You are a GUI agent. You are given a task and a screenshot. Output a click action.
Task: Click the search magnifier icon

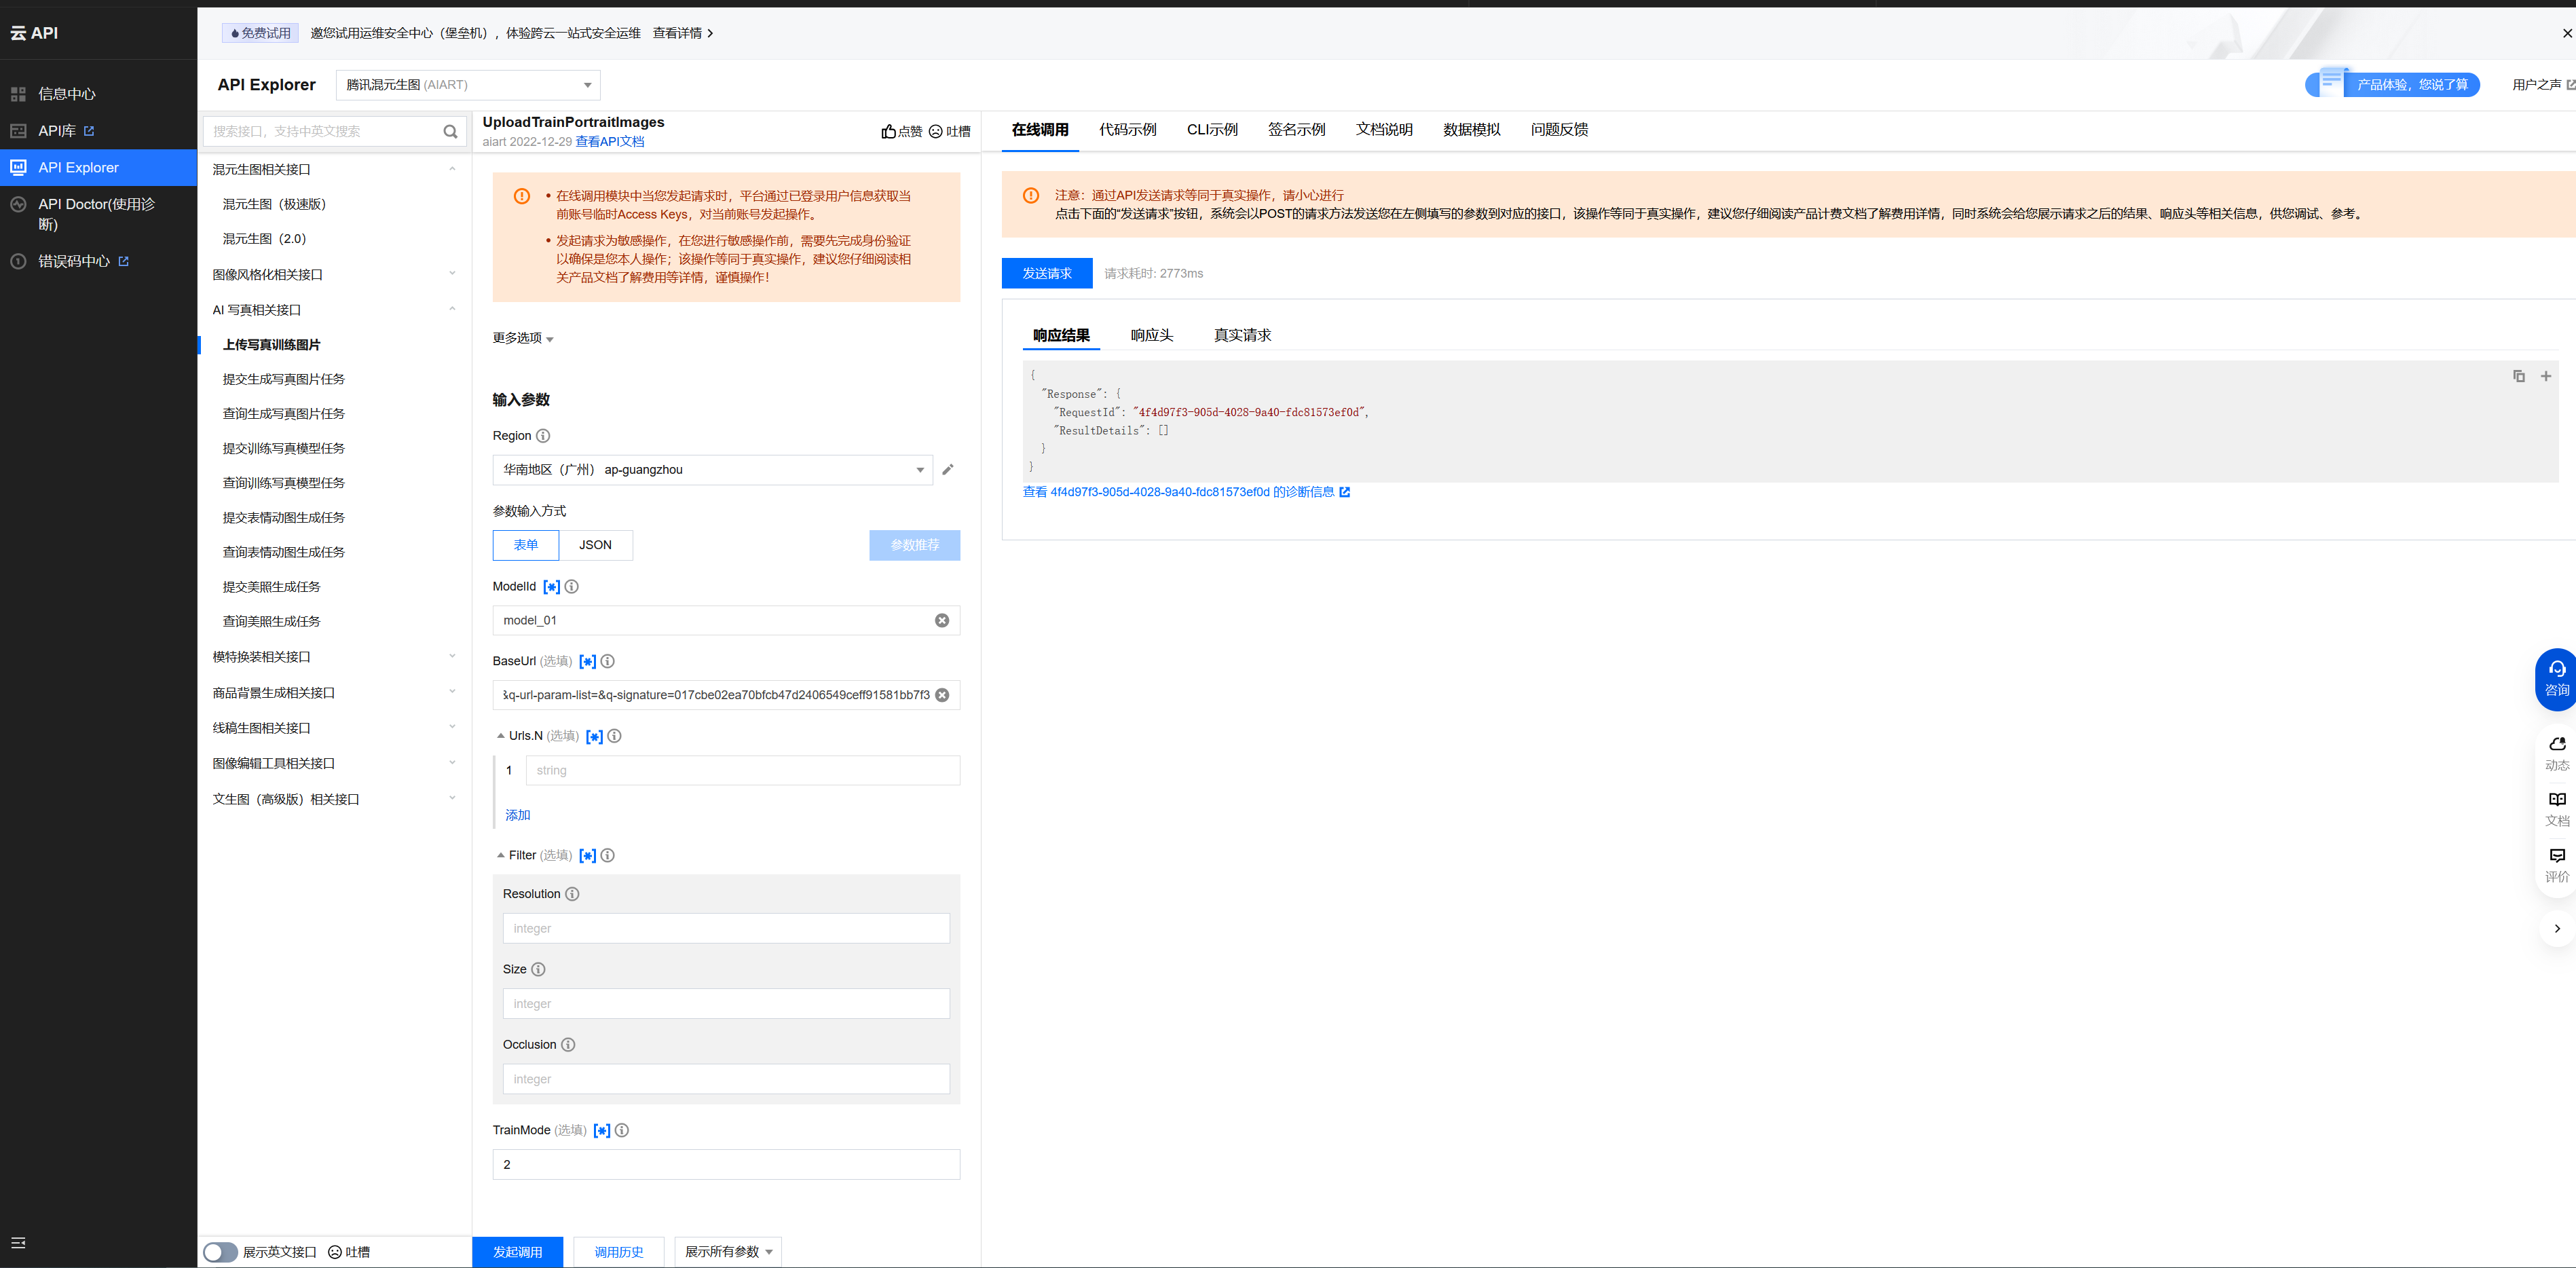pyautogui.click(x=450, y=131)
